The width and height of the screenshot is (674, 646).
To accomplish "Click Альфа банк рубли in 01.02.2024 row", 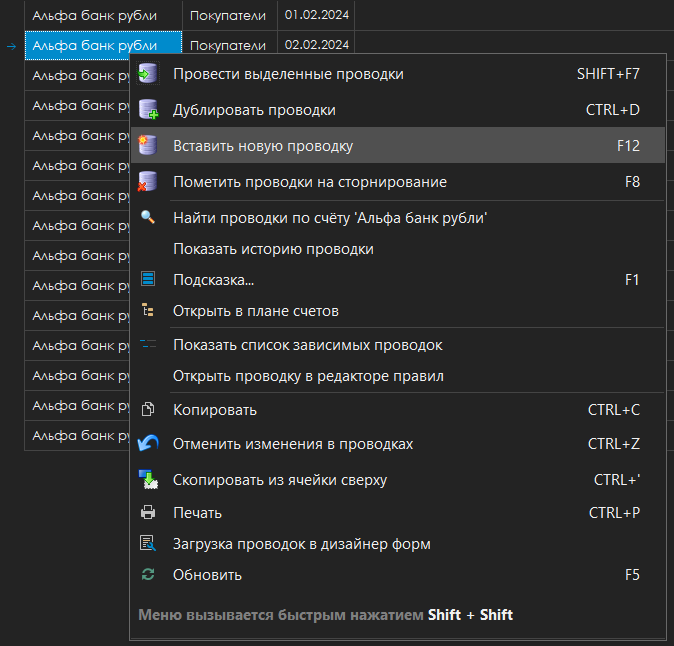I will [x=103, y=15].
